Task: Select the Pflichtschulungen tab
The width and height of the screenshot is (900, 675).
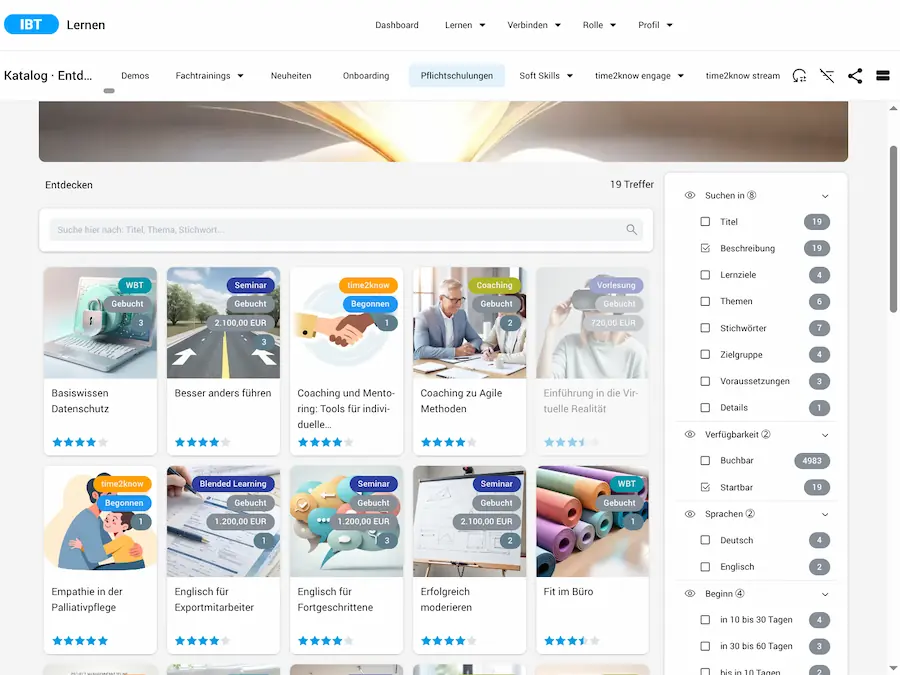Action: [457, 76]
